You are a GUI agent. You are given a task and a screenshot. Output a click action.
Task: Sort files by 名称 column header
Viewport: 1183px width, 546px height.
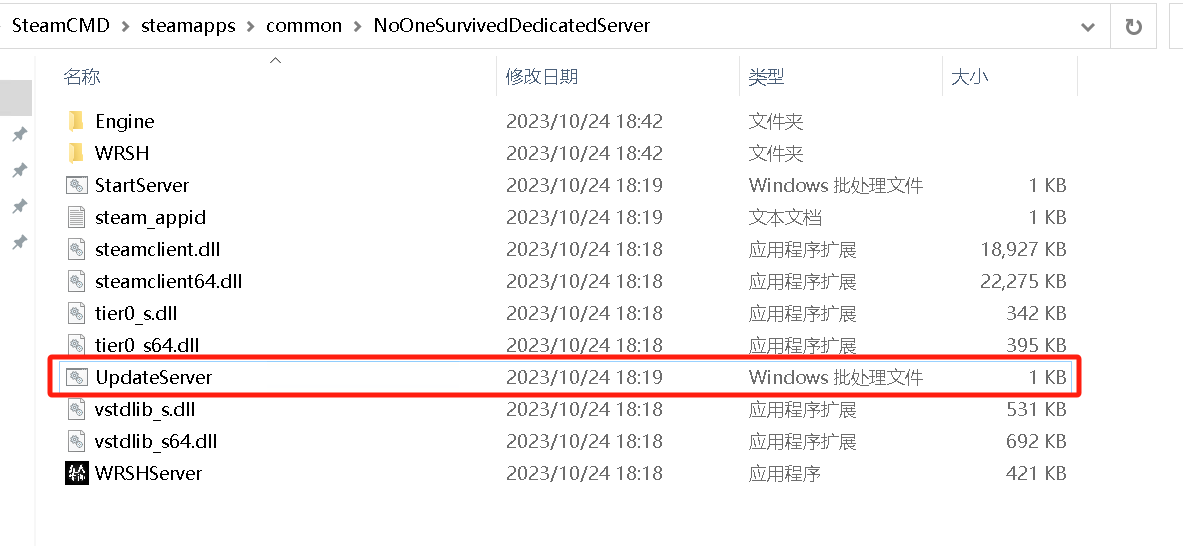(x=82, y=77)
